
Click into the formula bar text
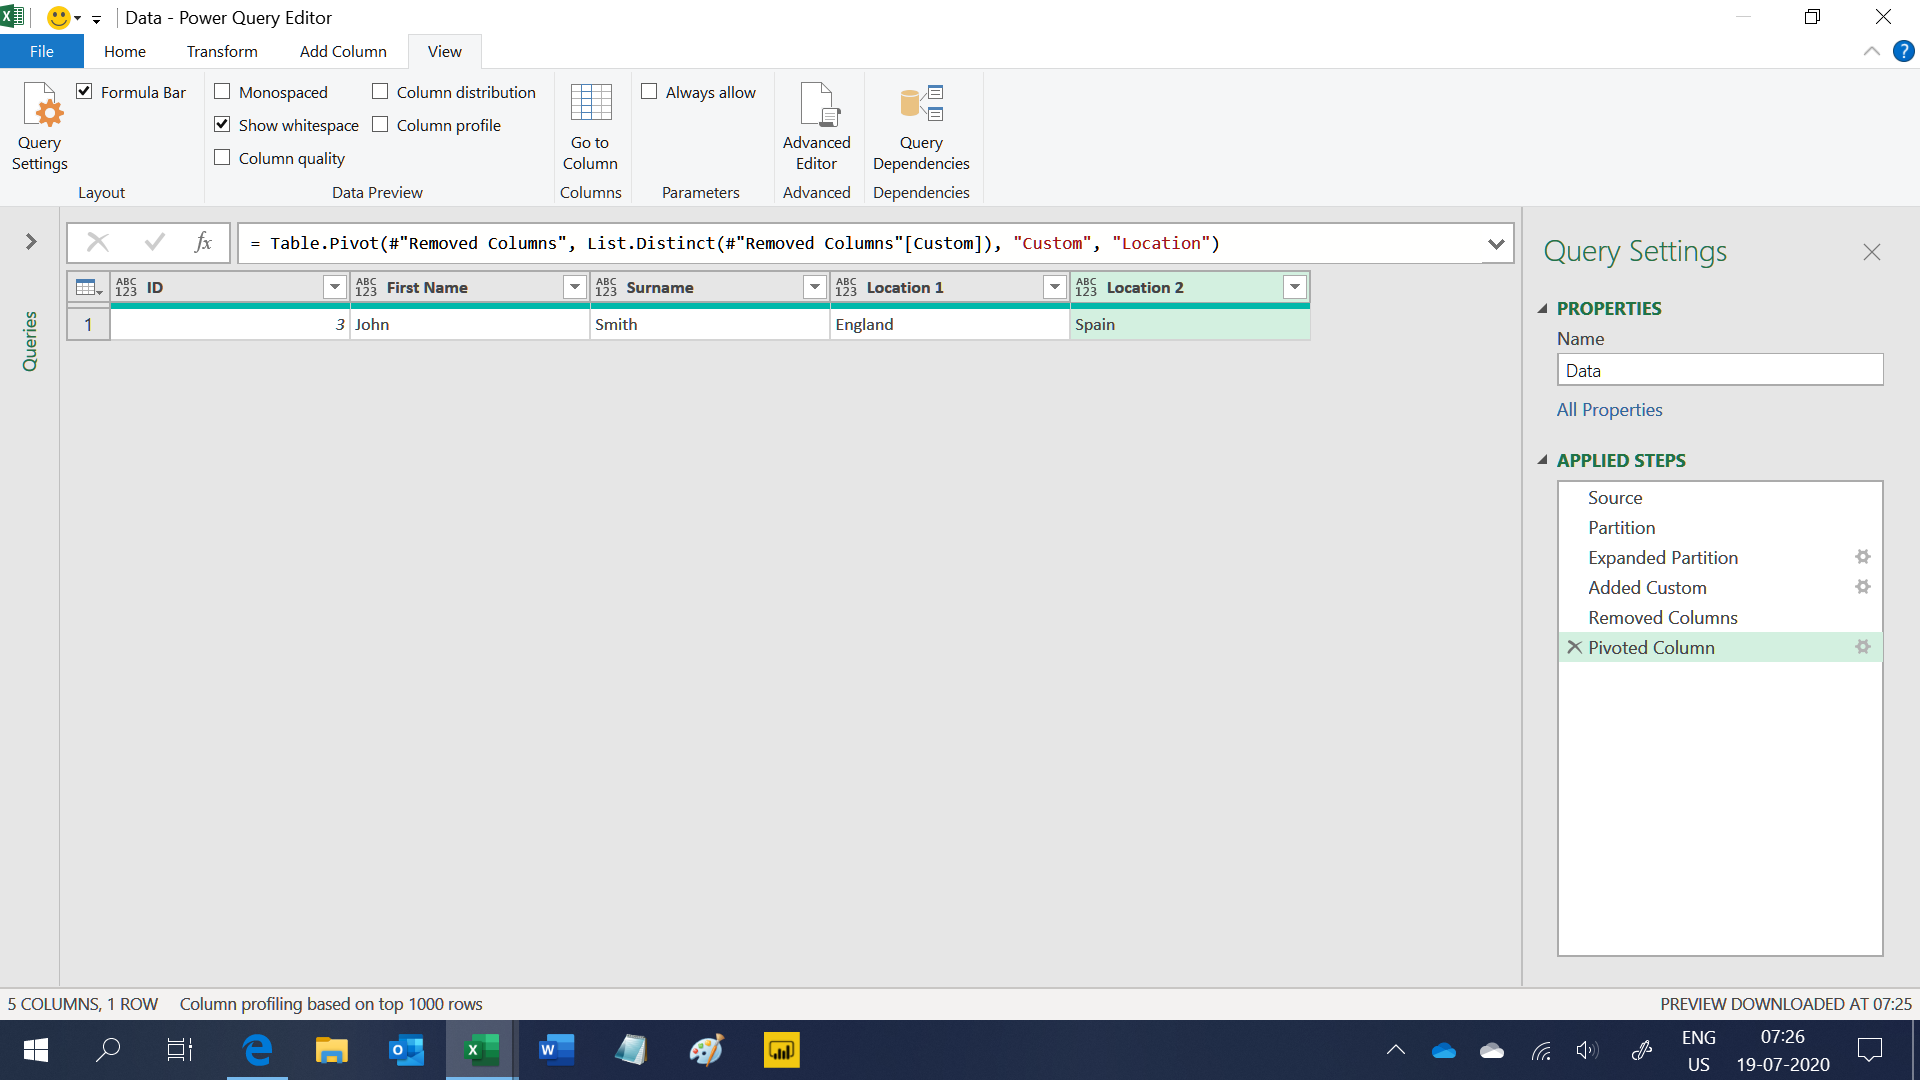point(860,243)
